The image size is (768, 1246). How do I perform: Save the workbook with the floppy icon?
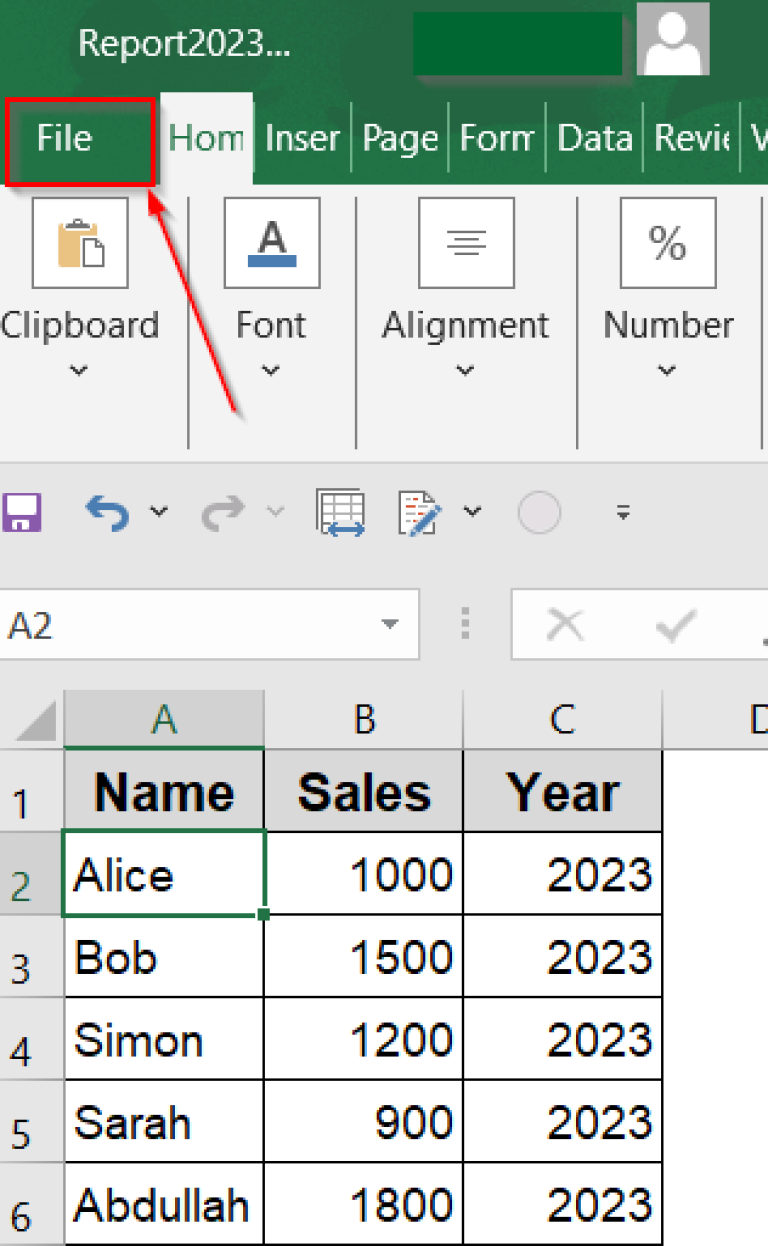coord(20,513)
